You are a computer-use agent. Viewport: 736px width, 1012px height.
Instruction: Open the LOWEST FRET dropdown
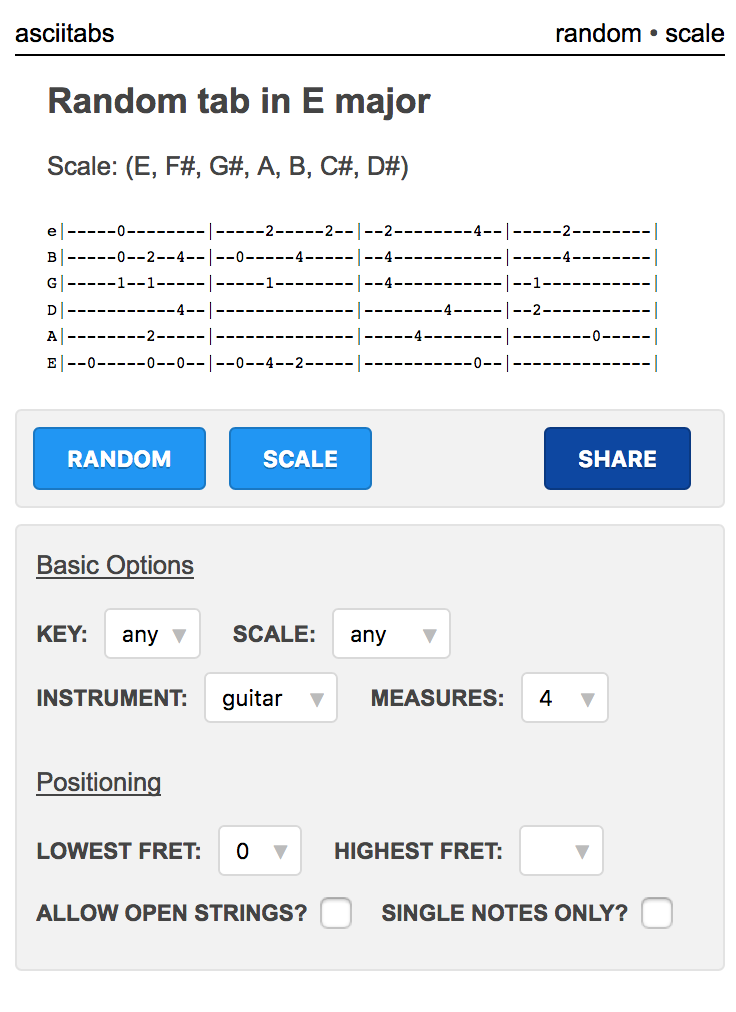(x=260, y=851)
